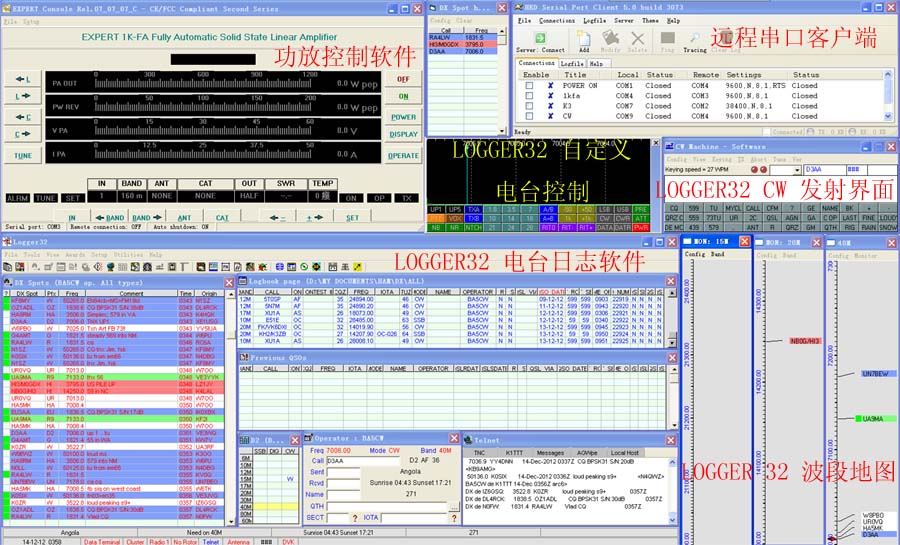Open the Connections menu in Serial Port Client

click(x=556, y=21)
